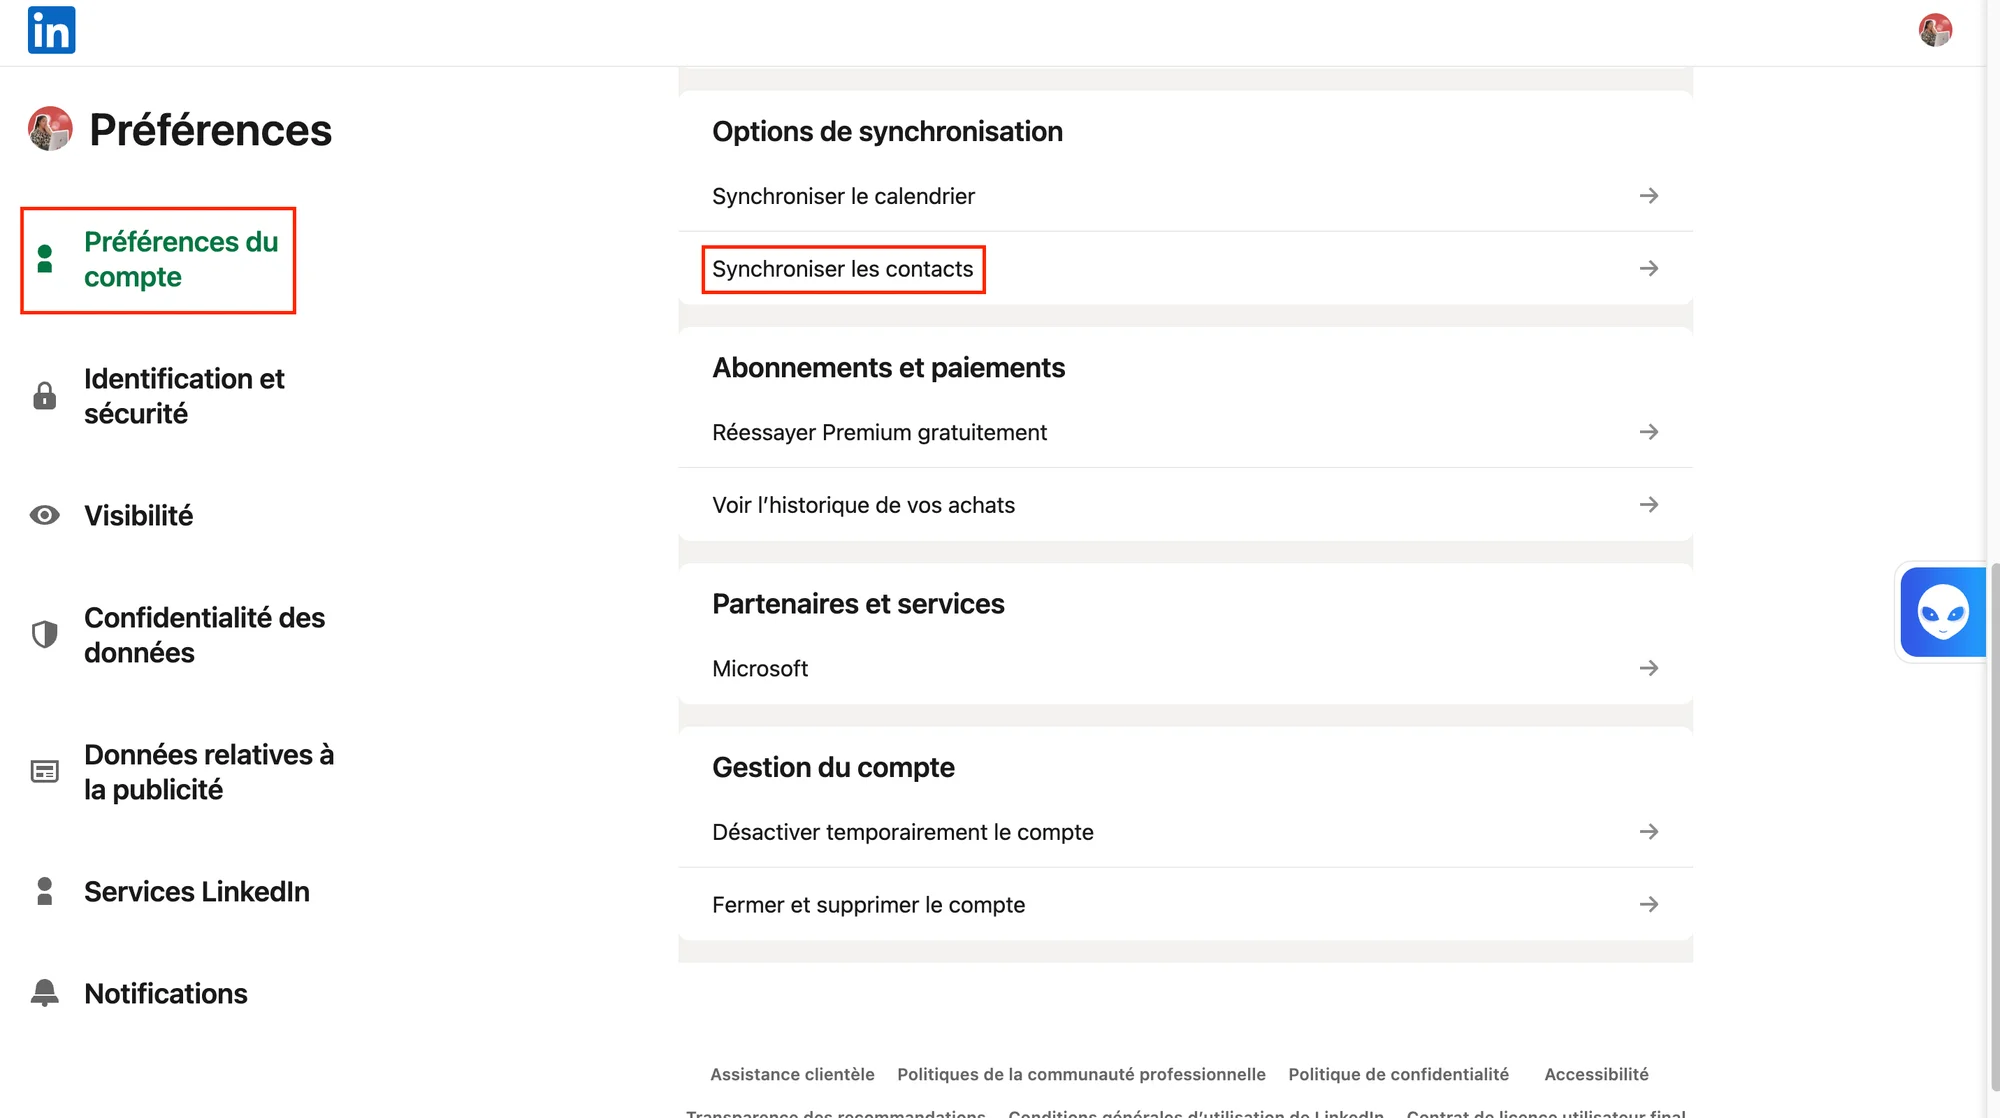
Task: Click the ad card icon for Données publicité
Action: coord(44,772)
